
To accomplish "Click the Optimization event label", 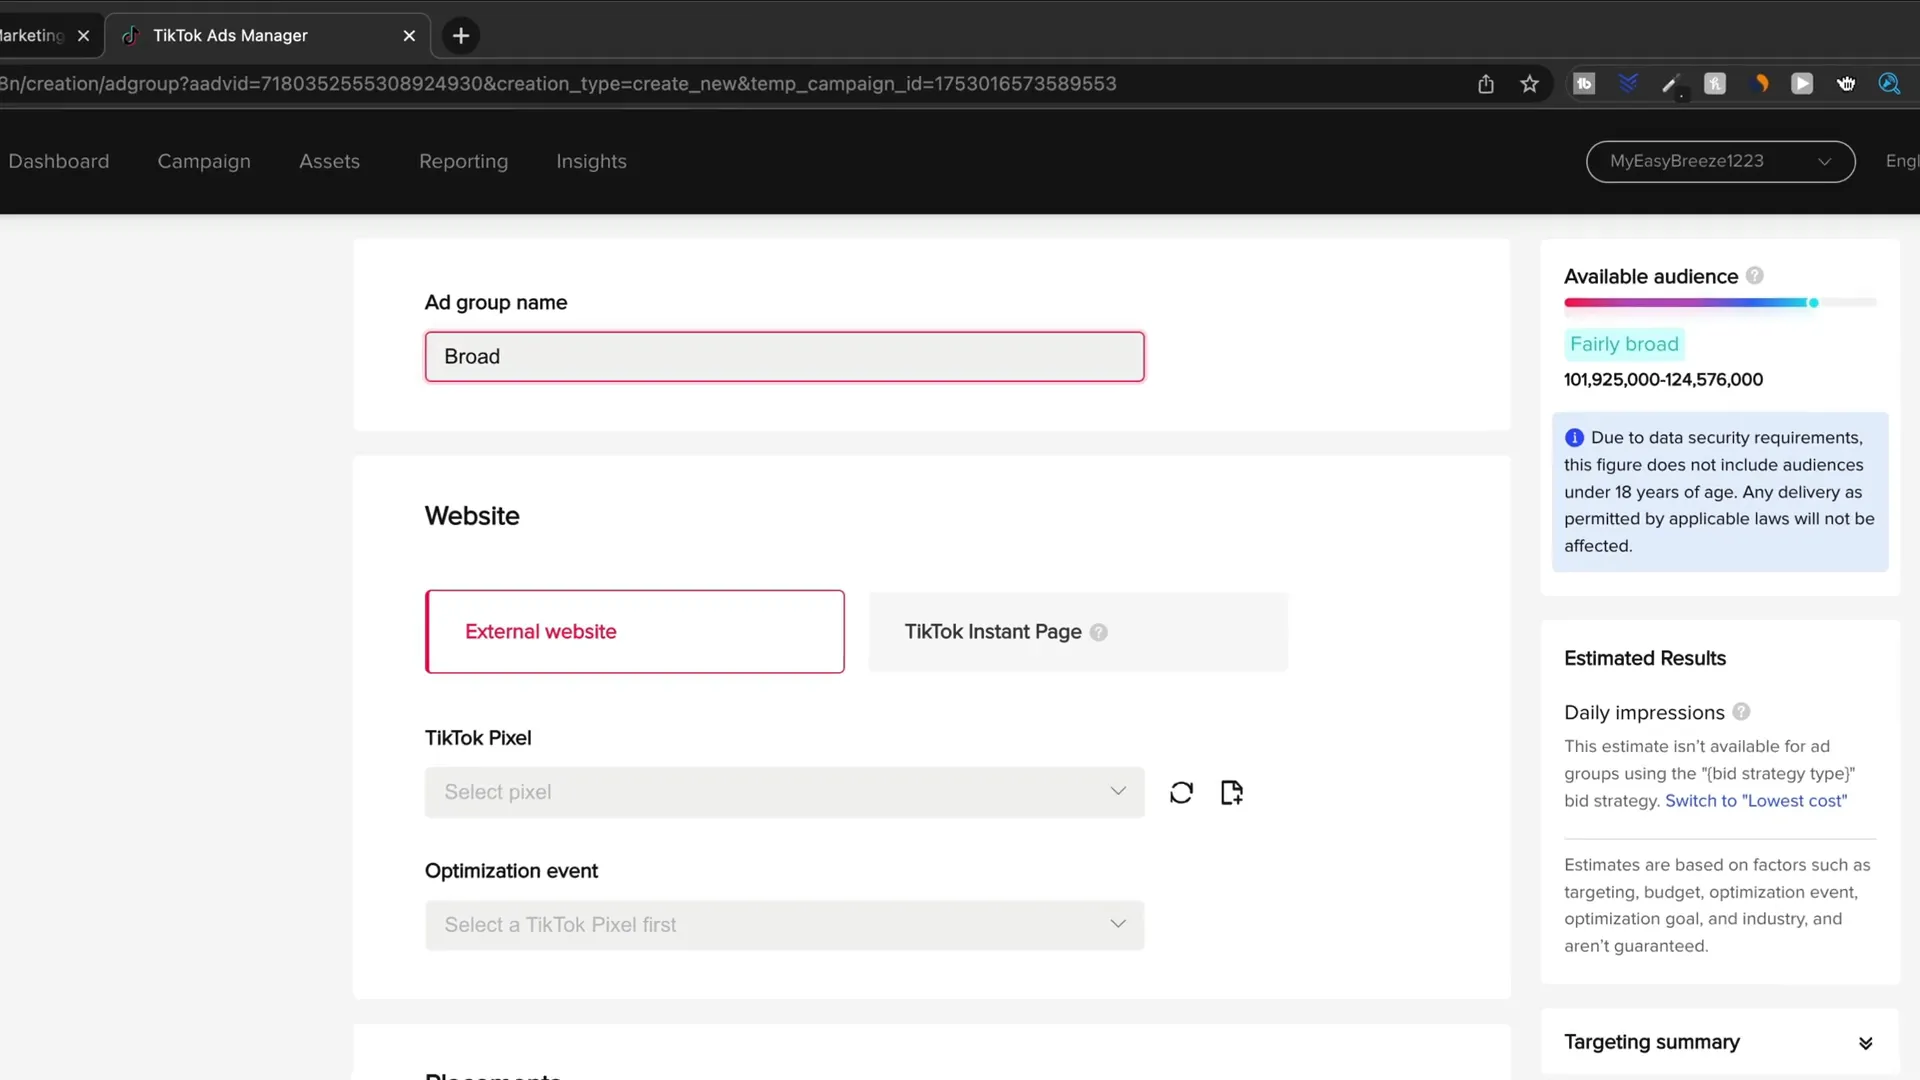I will point(511,871).
